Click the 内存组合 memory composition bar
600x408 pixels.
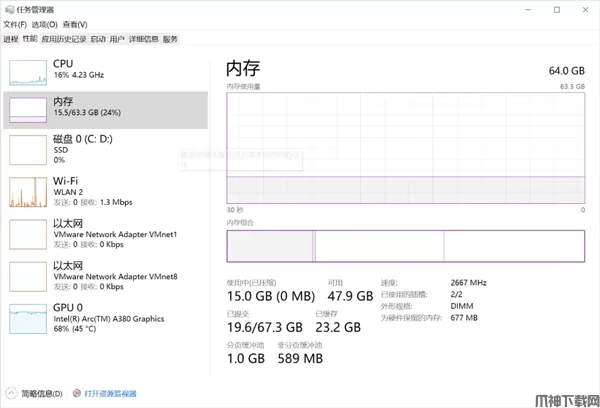(x=405, y=246)
